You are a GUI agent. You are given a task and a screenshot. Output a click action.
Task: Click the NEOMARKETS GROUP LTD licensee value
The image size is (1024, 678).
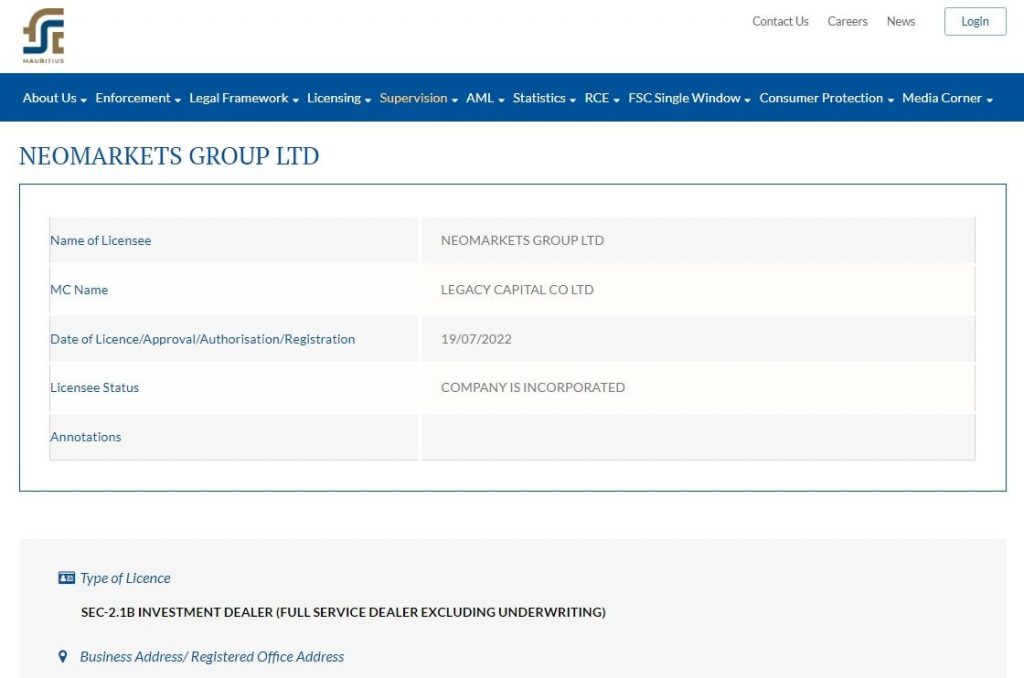pyautogui.click(x=522, y=240)
